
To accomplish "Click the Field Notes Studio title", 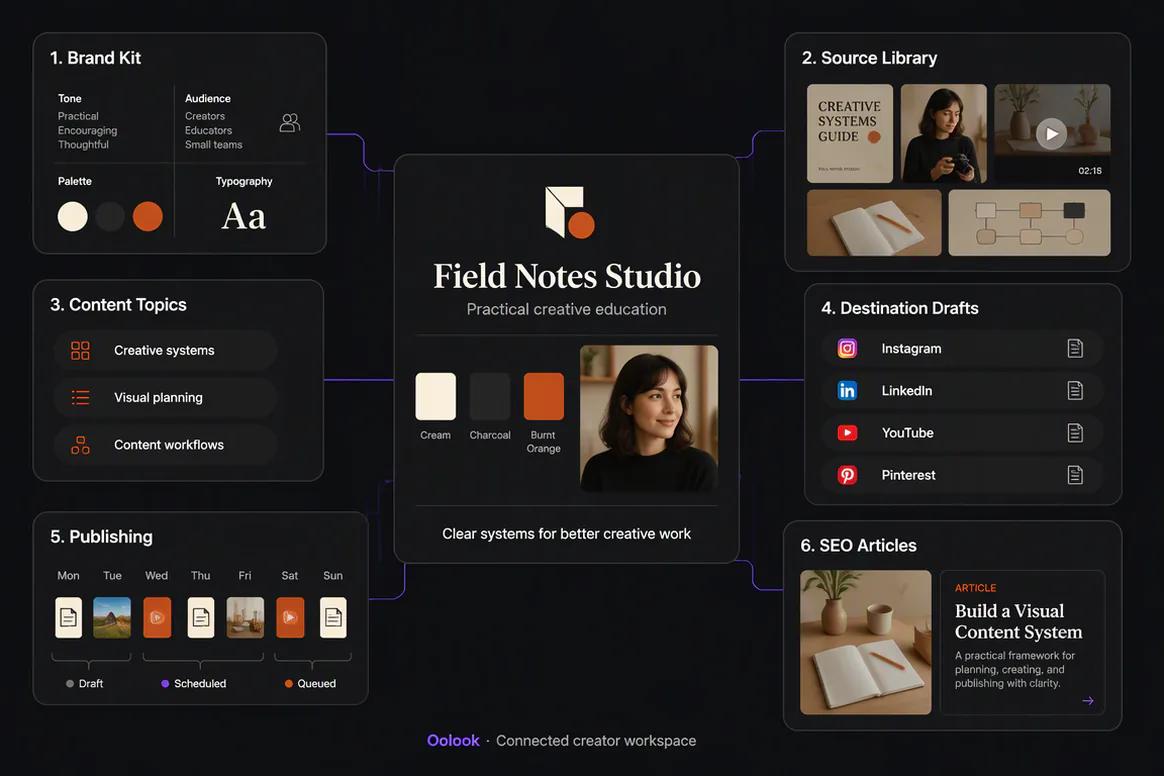I will pos(567,276).
